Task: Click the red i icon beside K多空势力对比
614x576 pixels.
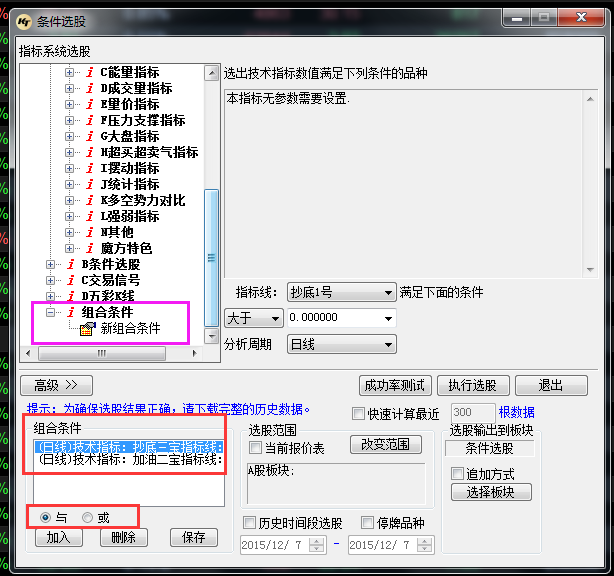Action: 90,200
